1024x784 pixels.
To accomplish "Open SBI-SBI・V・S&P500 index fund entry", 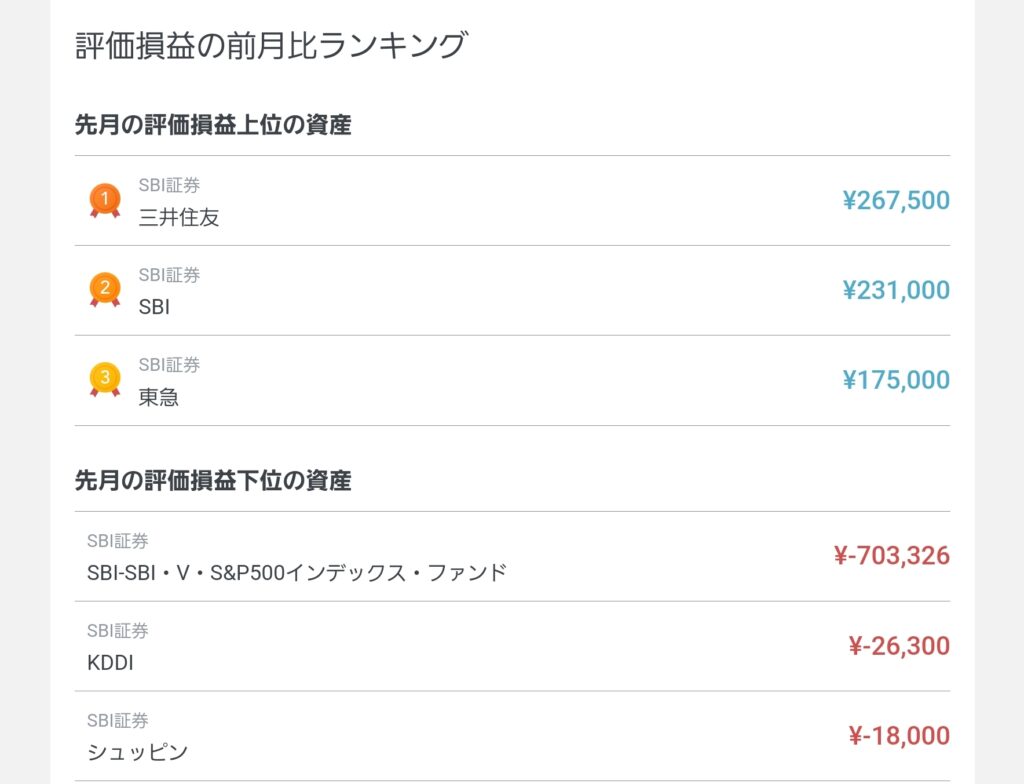I will tap(297, 573).
